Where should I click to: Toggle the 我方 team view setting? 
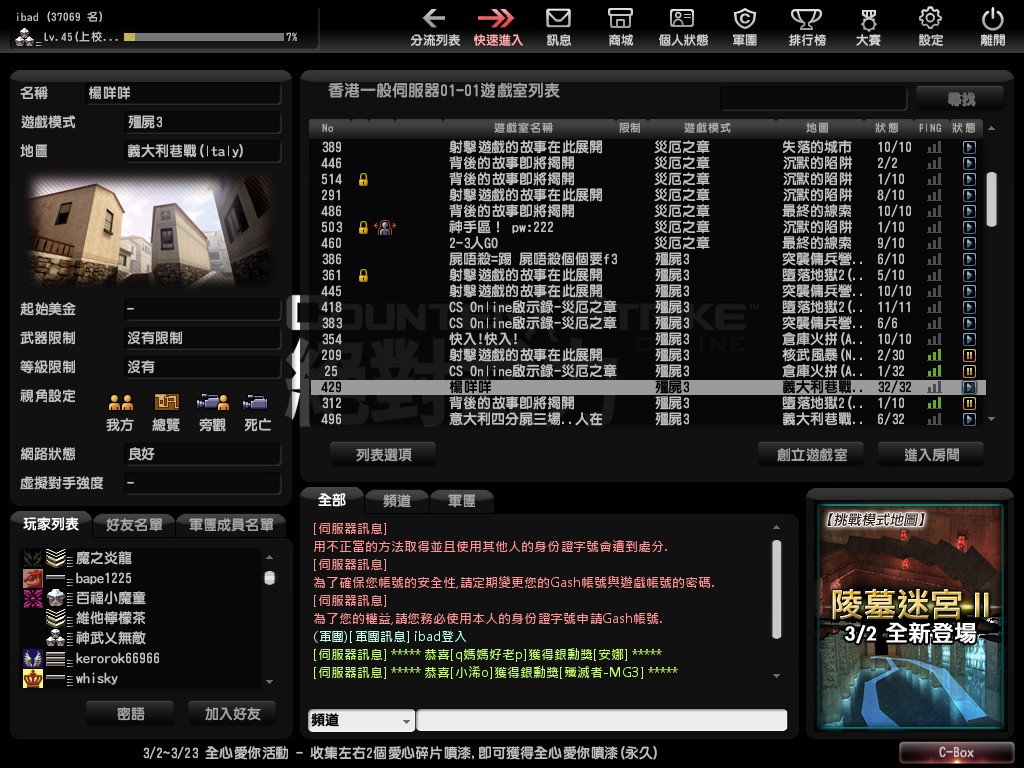(x=120, y=413)
